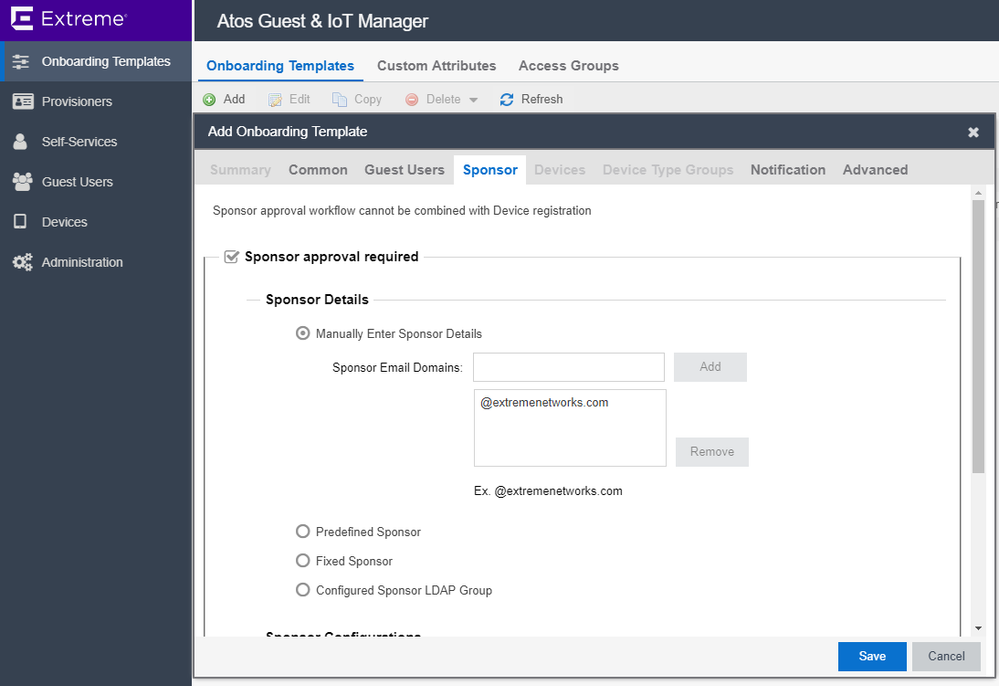Click the Provisioners card icon in sidebar
999x686 pixels.
(x=22, y=101)
